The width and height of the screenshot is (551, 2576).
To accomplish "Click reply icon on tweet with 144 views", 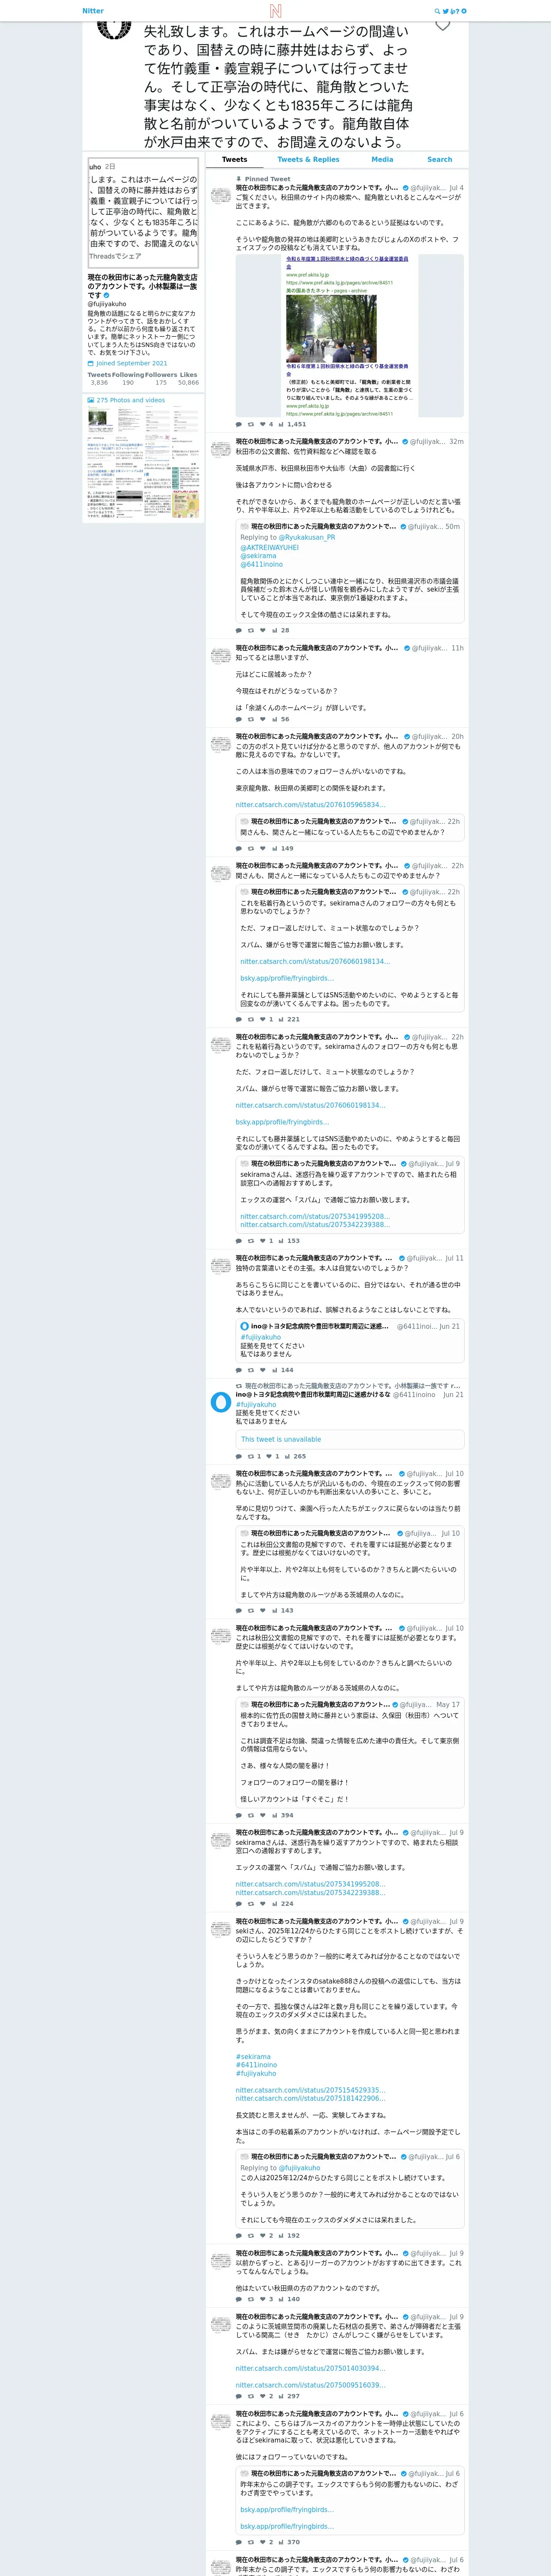I will [238, 1370].
